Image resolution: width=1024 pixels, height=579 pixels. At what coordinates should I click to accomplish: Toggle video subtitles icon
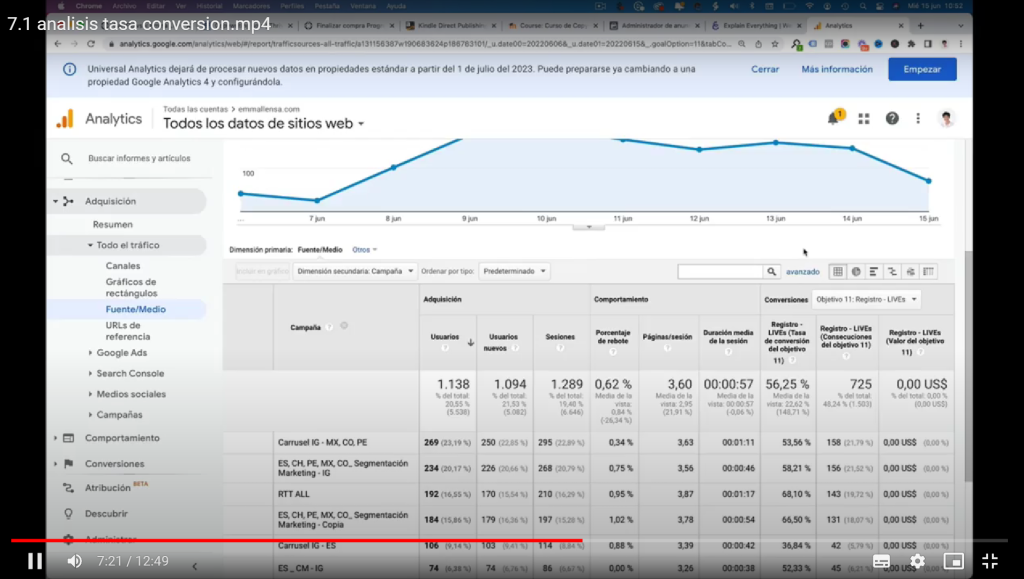coord(881,561)
